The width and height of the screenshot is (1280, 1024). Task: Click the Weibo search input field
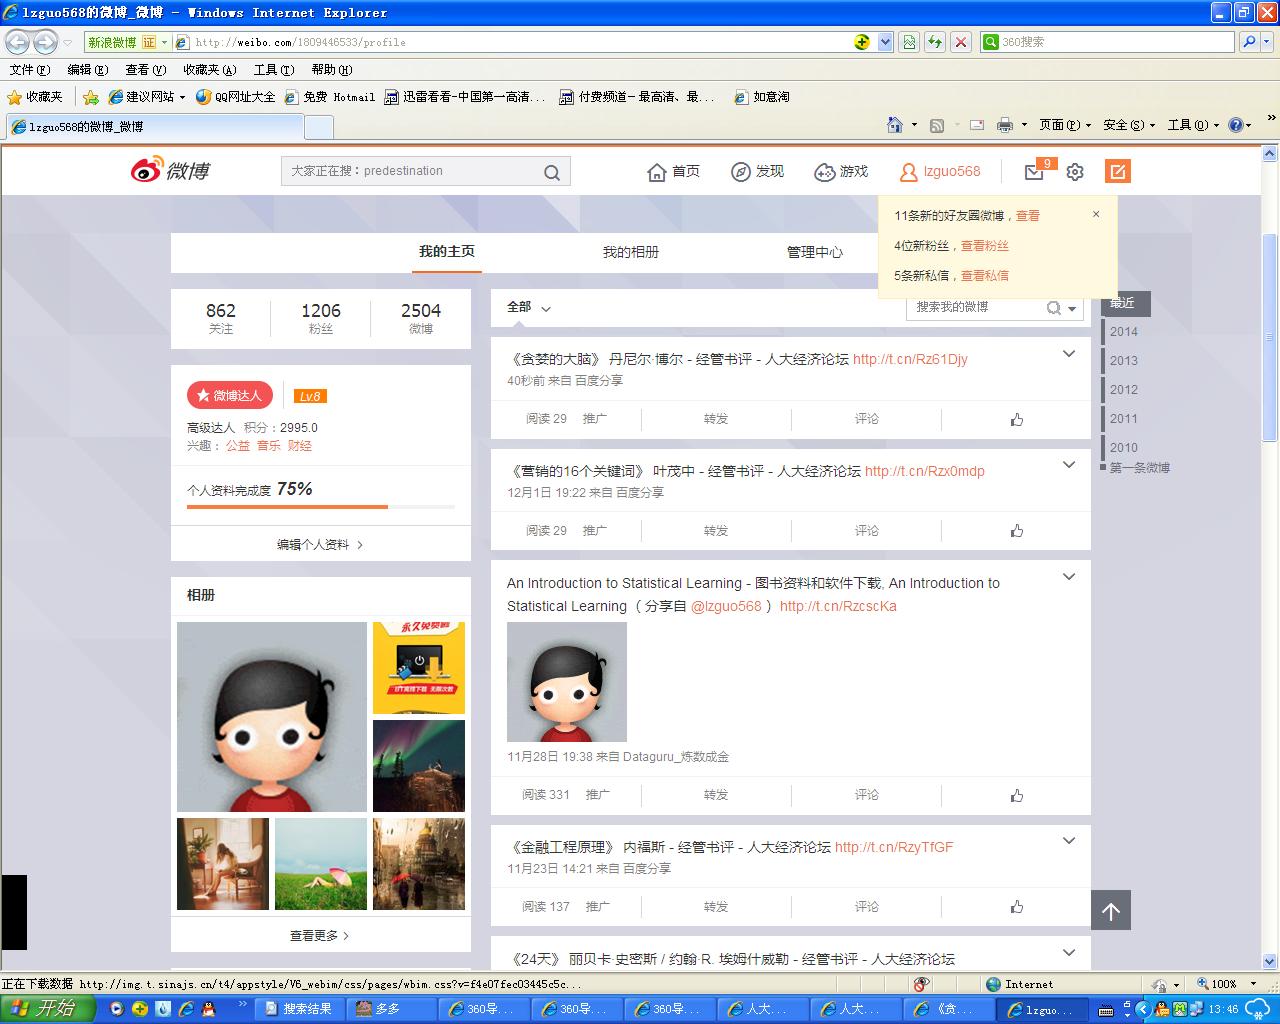[412, 171]
